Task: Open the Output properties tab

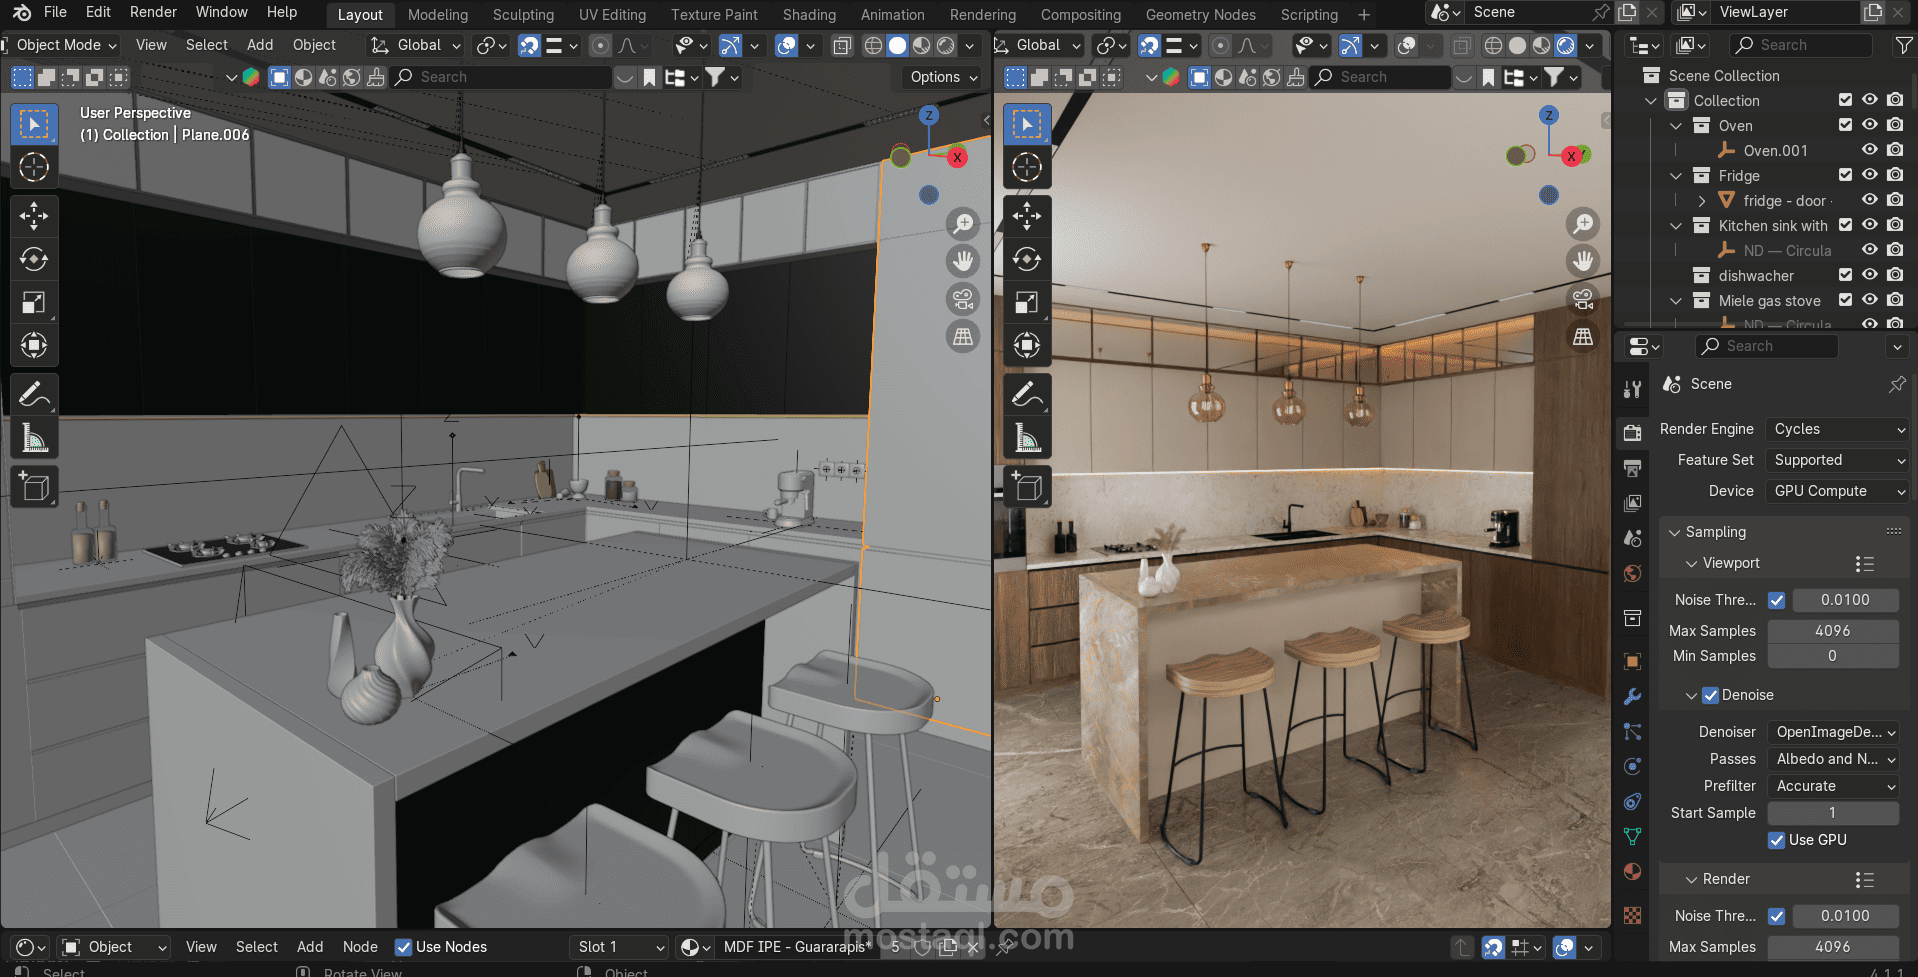Action: 1633,468
